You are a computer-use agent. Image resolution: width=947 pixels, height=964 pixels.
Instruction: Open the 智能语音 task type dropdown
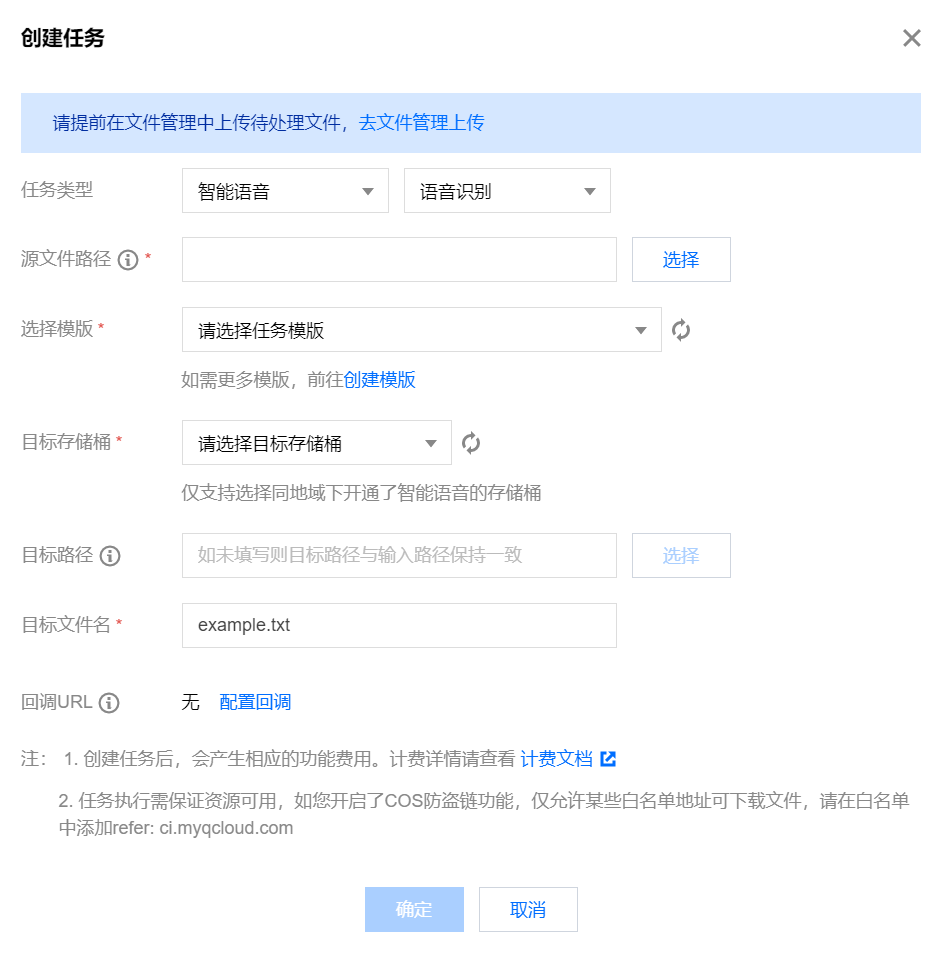coord(285,191)
